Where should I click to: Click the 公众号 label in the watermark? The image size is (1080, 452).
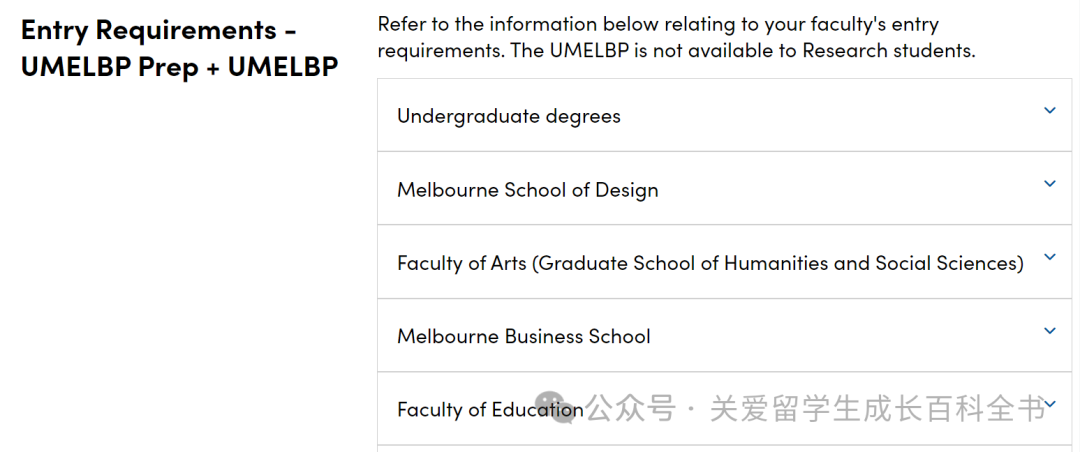pos(630,409)
